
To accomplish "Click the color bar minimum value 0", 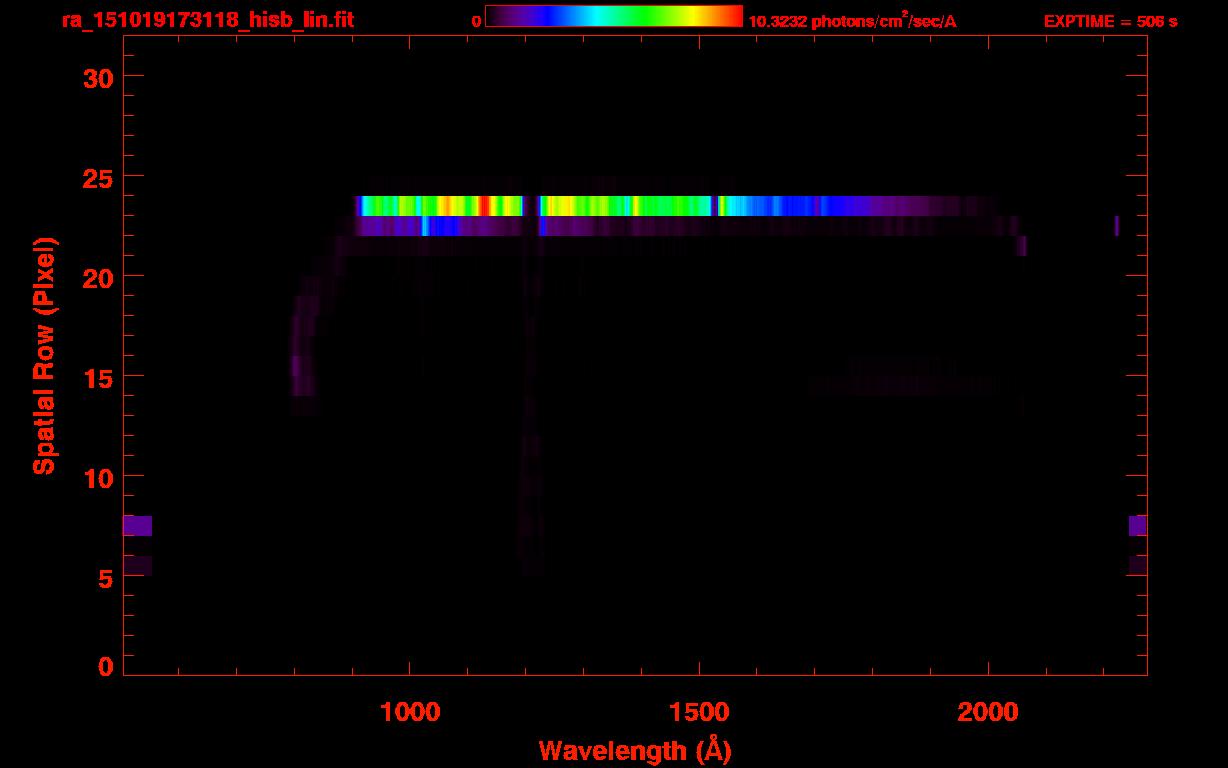I will [x=476, y=21].
